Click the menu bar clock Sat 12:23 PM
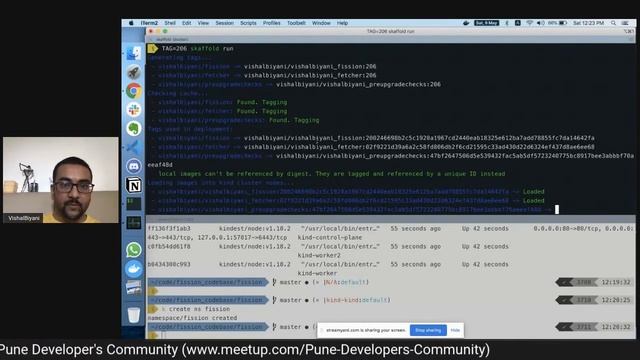This screenshot has width=640, height=360. click(588, 23)
